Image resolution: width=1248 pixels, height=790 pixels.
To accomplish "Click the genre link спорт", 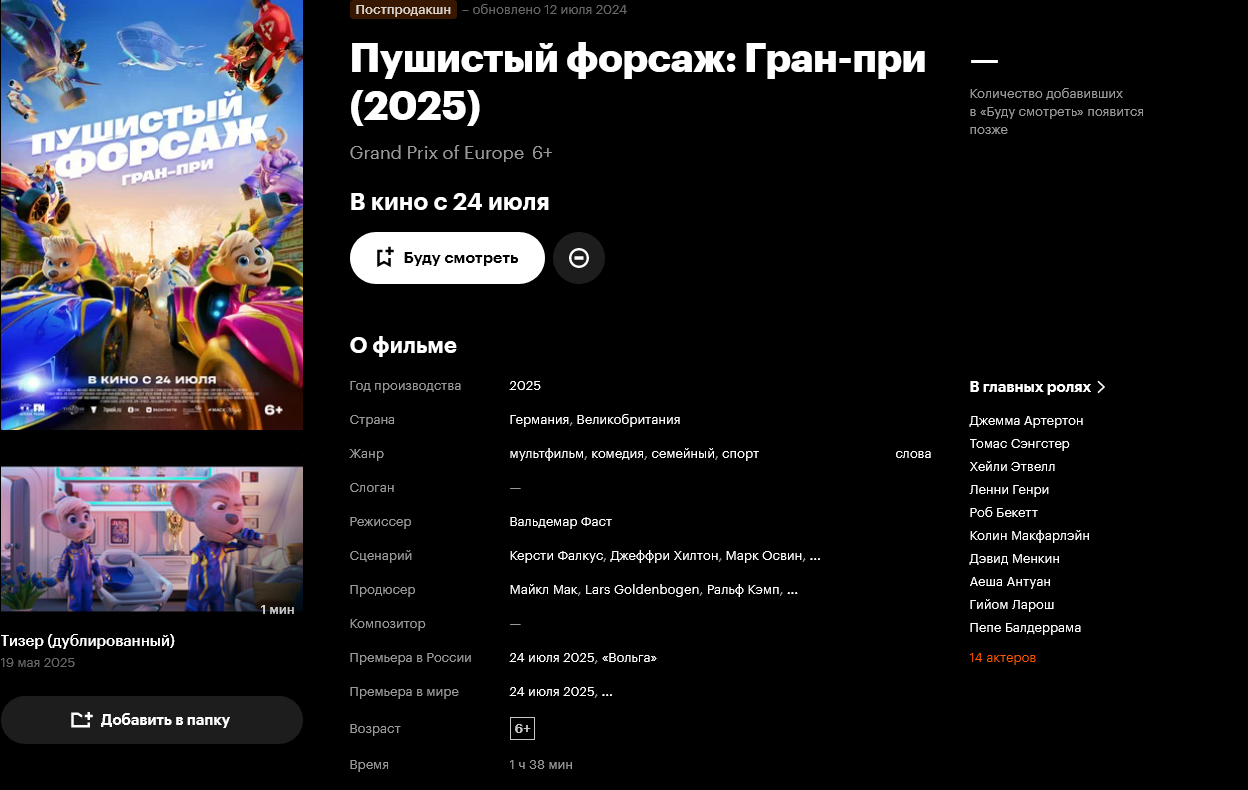I will [x=741, y=454].
